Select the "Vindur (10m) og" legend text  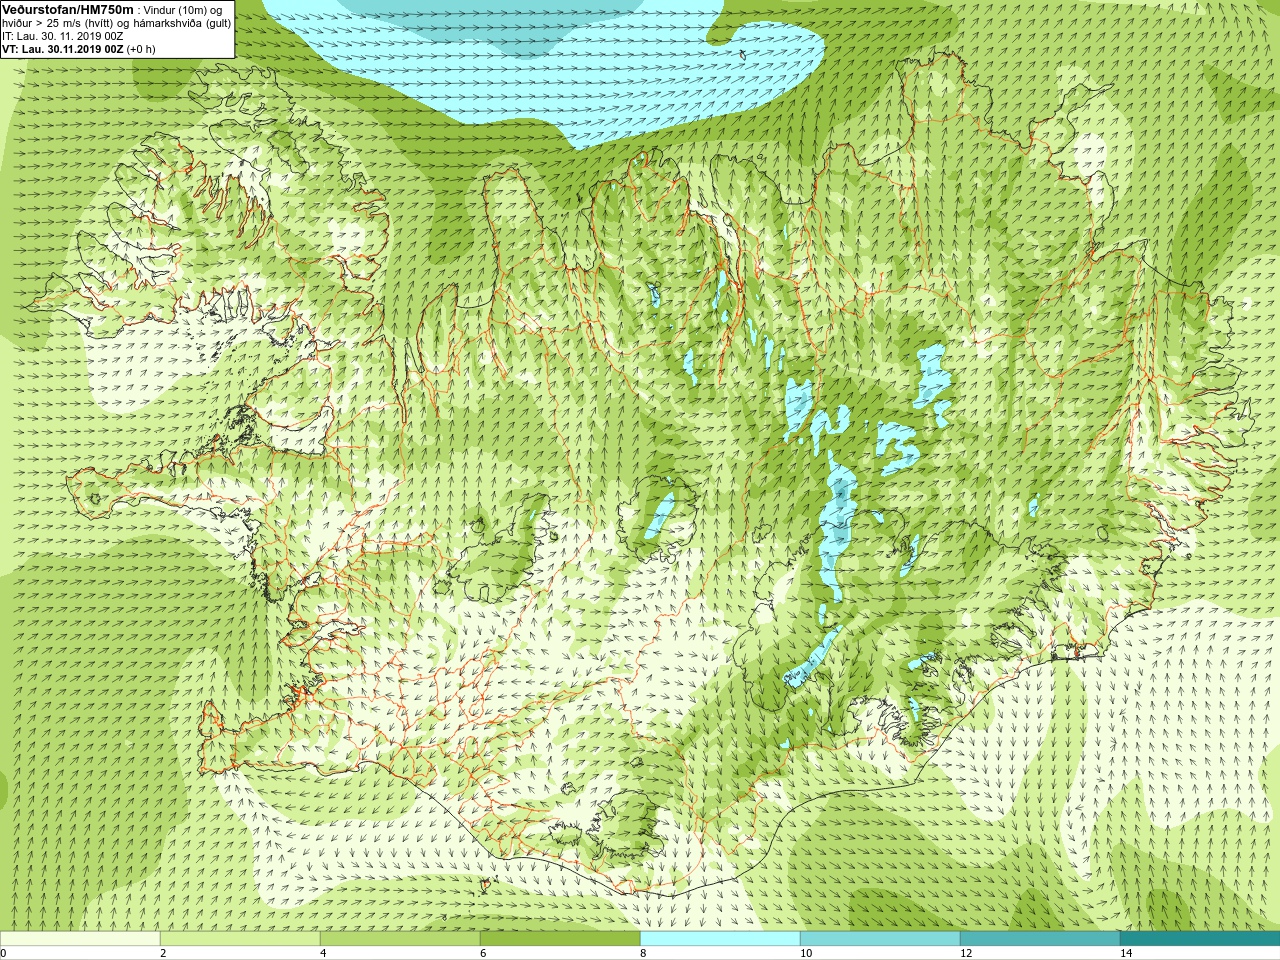(183, 10)
